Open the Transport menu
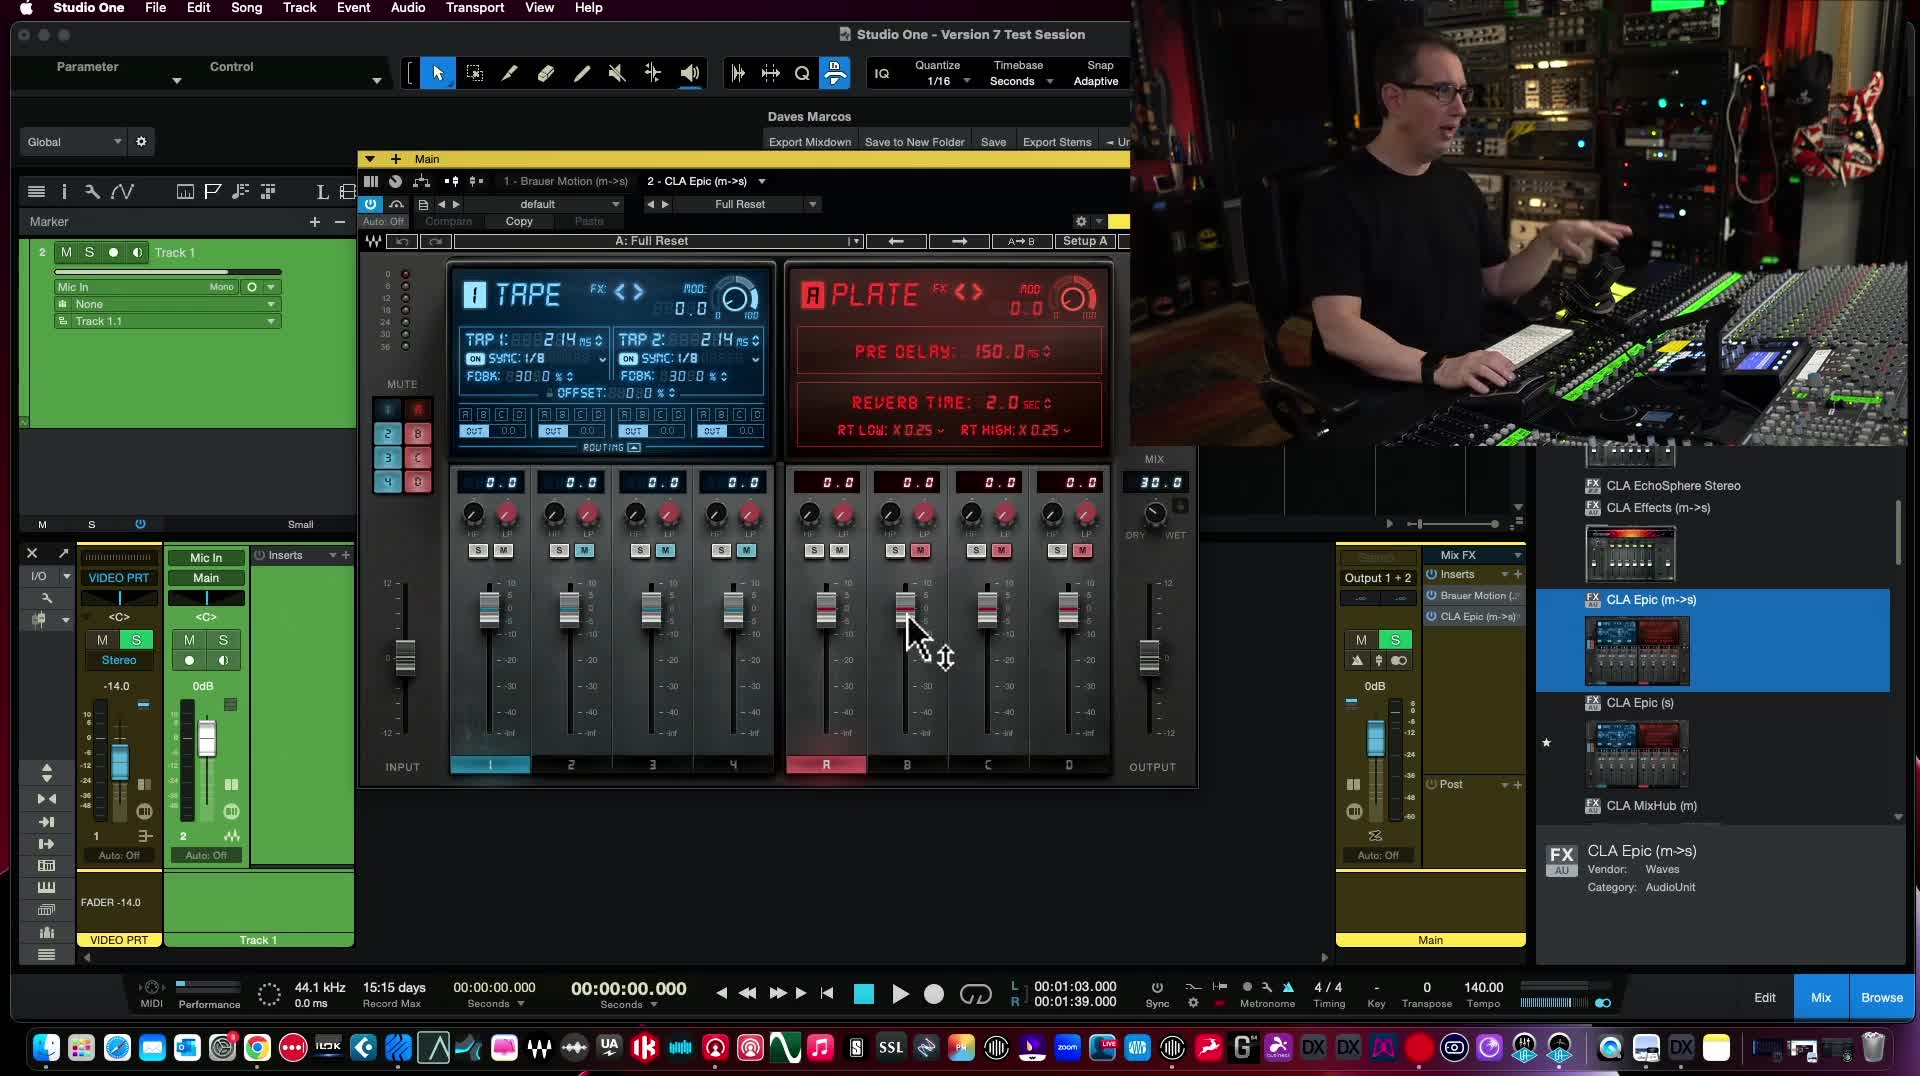The width and height of the screenshot is (1920, 1076). (x=475, y=8)
